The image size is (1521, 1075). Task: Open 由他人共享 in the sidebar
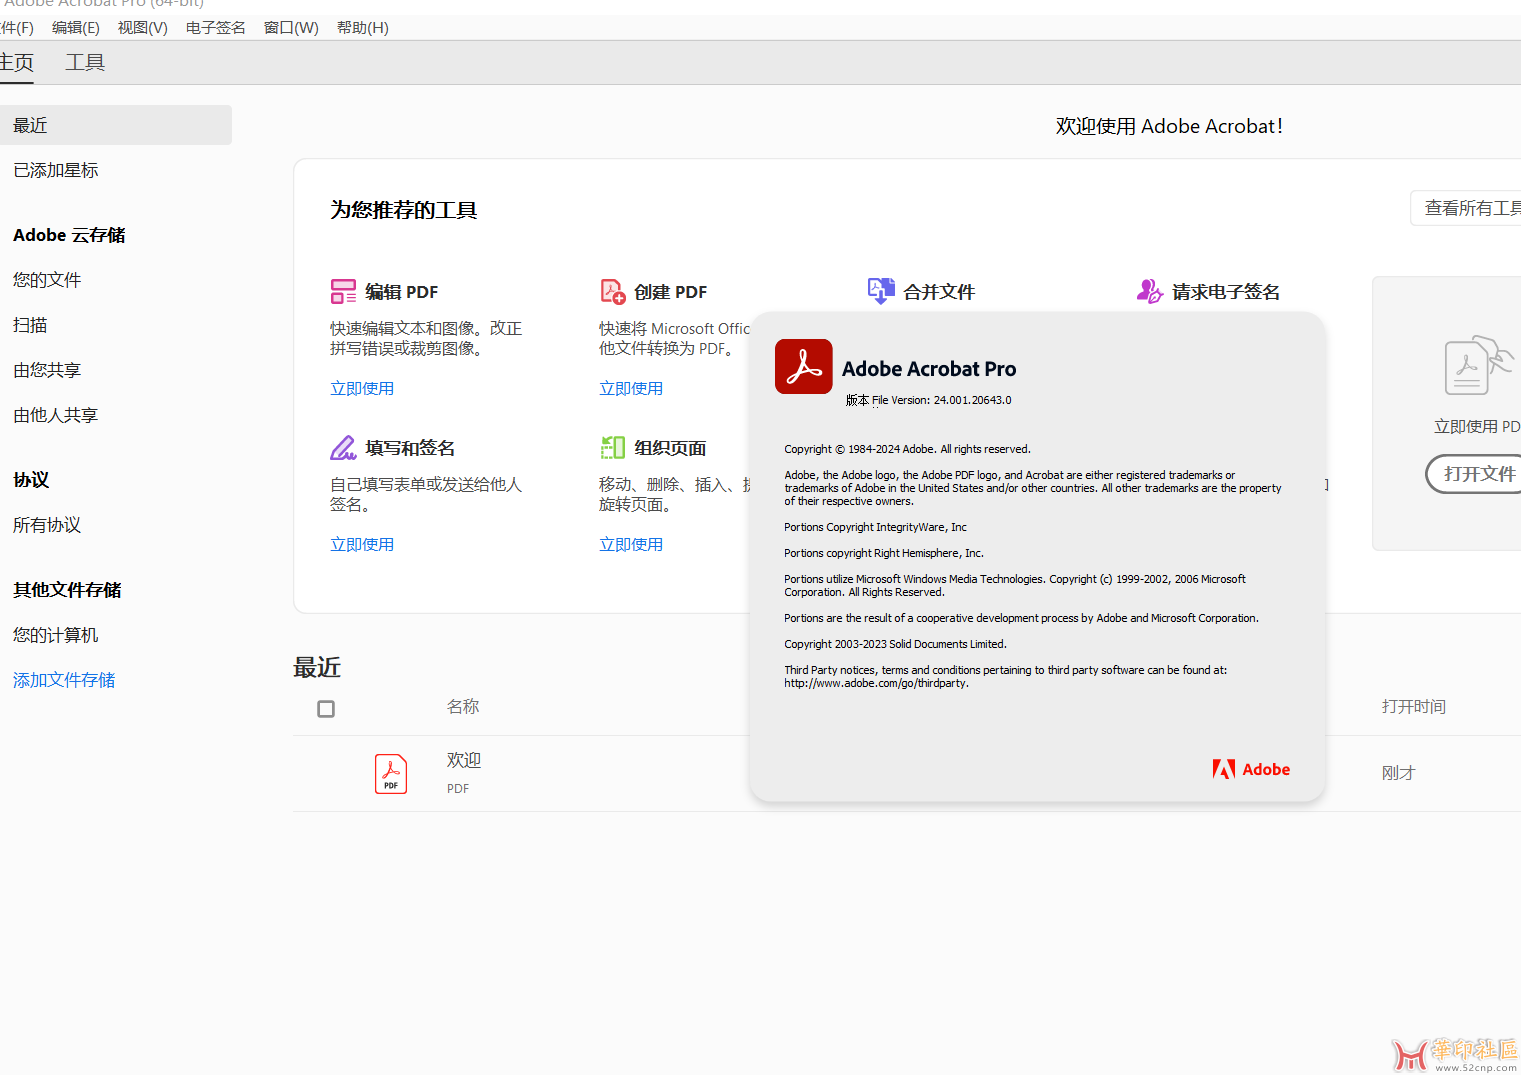(56, 415)
